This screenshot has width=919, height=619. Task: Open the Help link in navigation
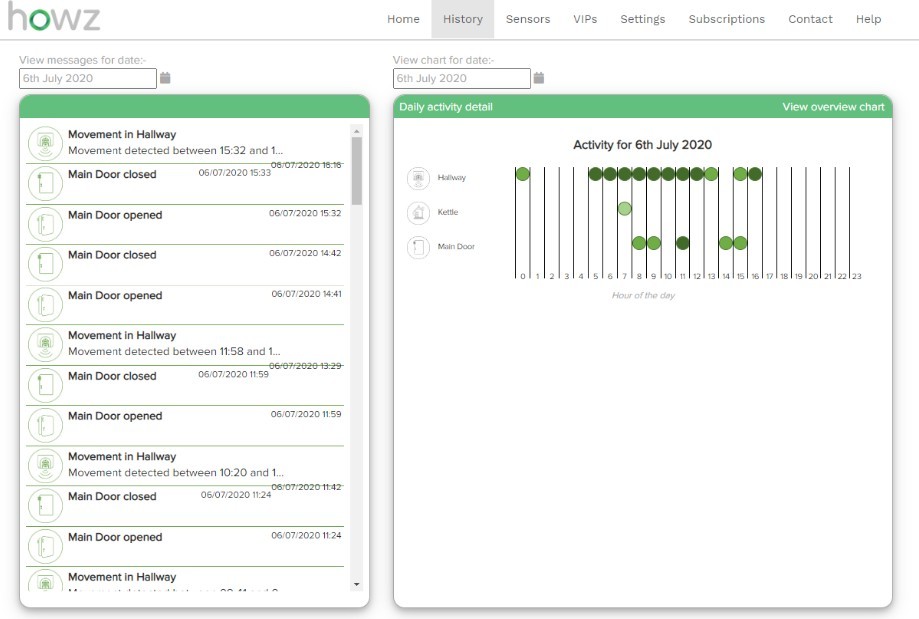[x=868, y=19]
